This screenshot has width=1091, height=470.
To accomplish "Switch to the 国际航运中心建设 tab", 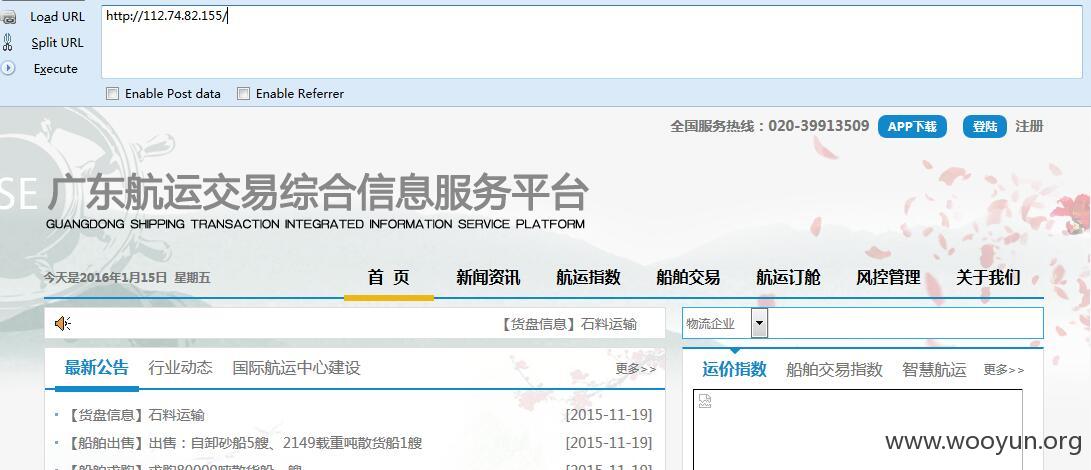I will pyautogui.click(x=296, y=368).
